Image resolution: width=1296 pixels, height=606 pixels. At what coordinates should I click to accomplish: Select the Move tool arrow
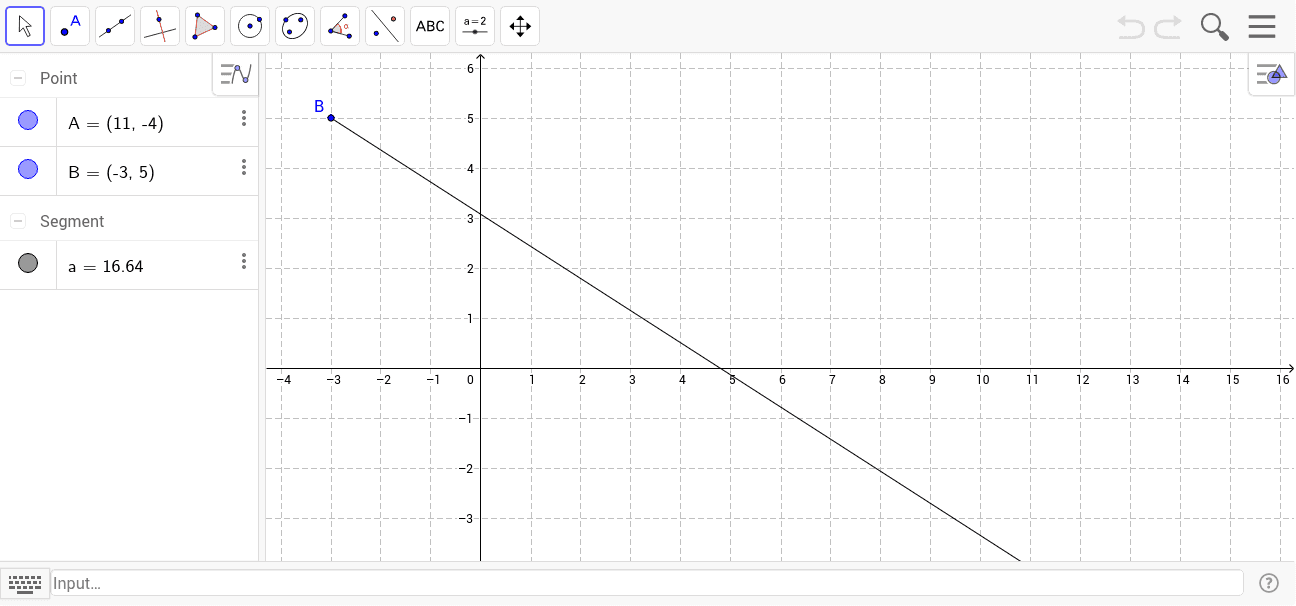pyautogui.click(x=25, y=25)
